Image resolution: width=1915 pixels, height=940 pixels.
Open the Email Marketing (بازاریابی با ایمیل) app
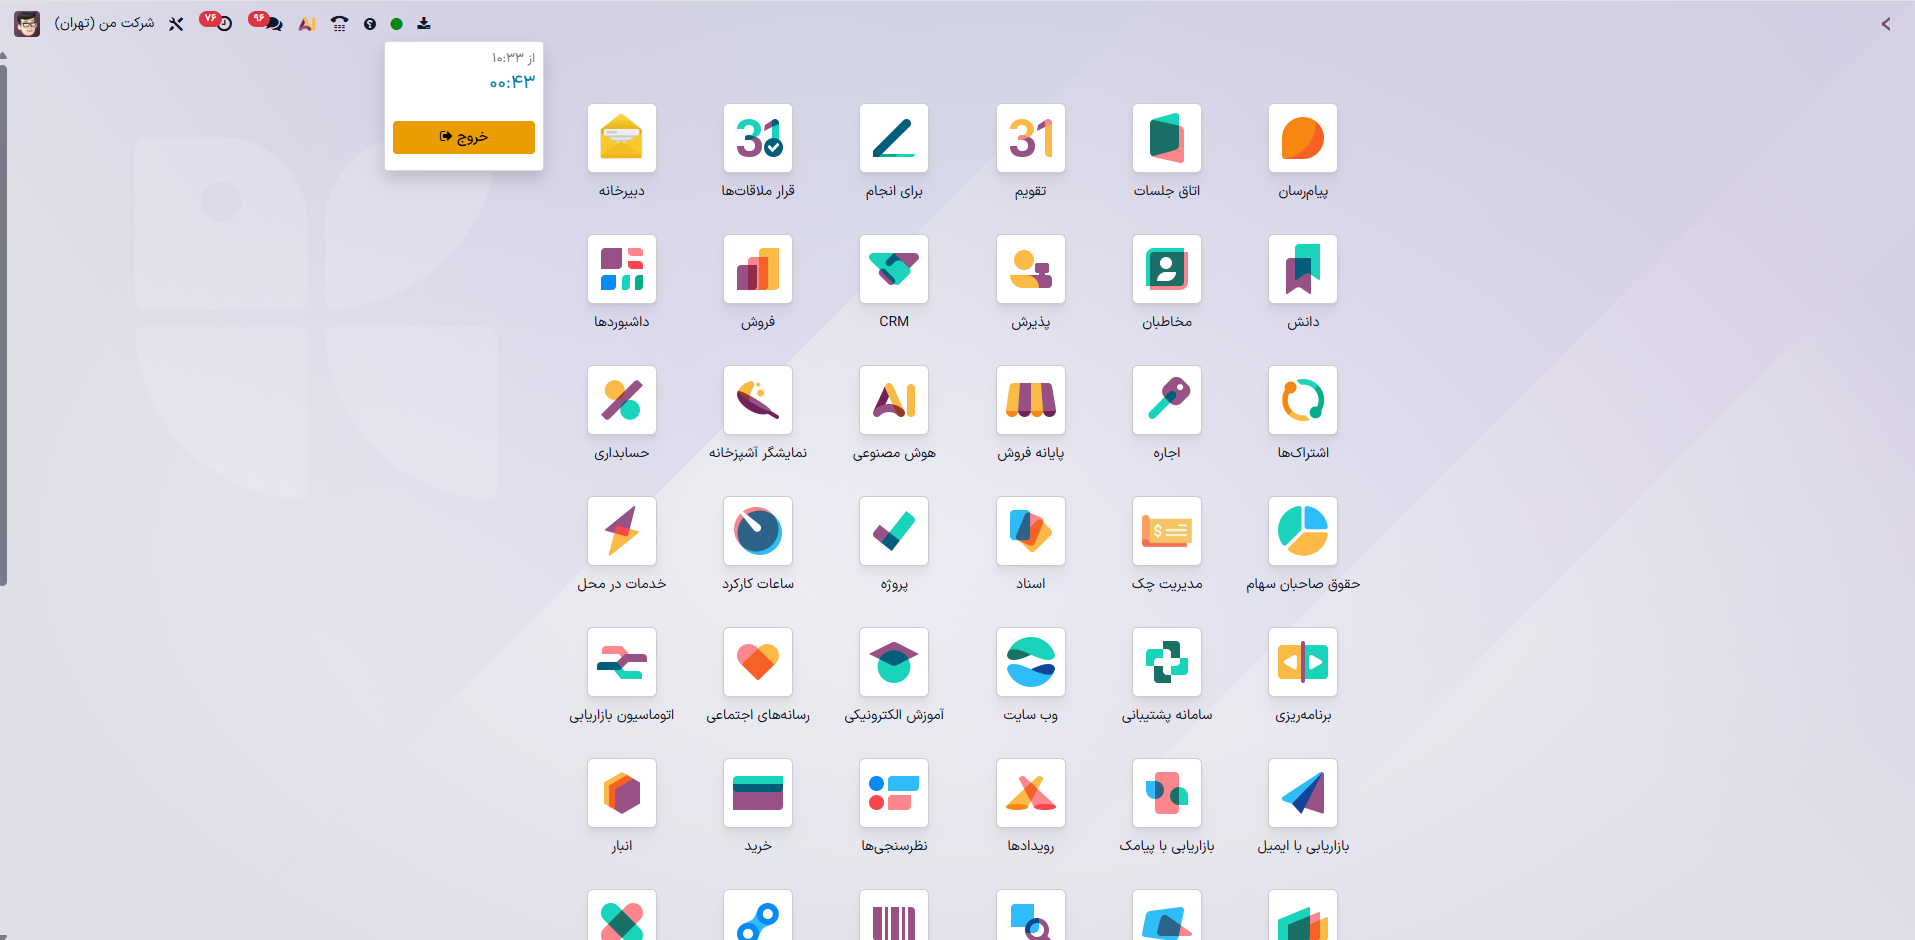point(1303,793)
